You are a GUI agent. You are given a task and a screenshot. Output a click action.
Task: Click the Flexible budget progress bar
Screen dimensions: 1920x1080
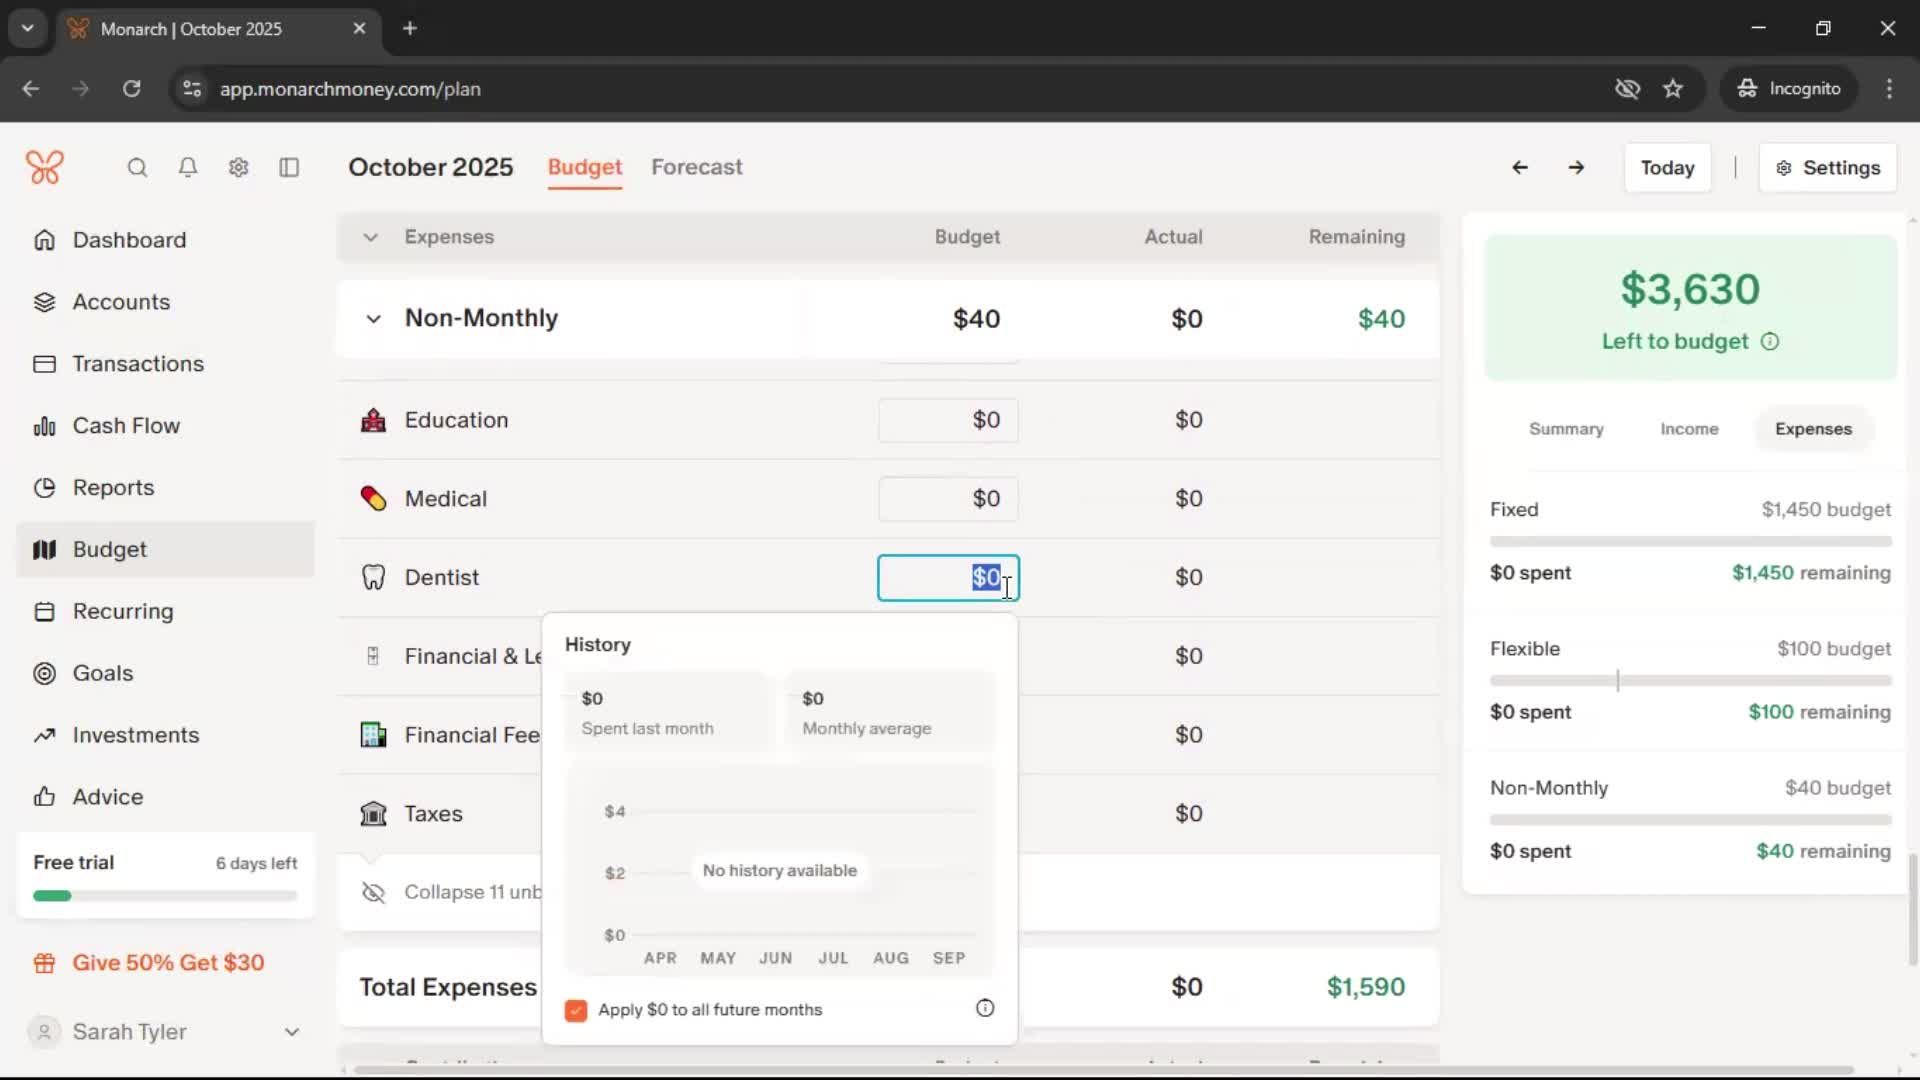1690,681
